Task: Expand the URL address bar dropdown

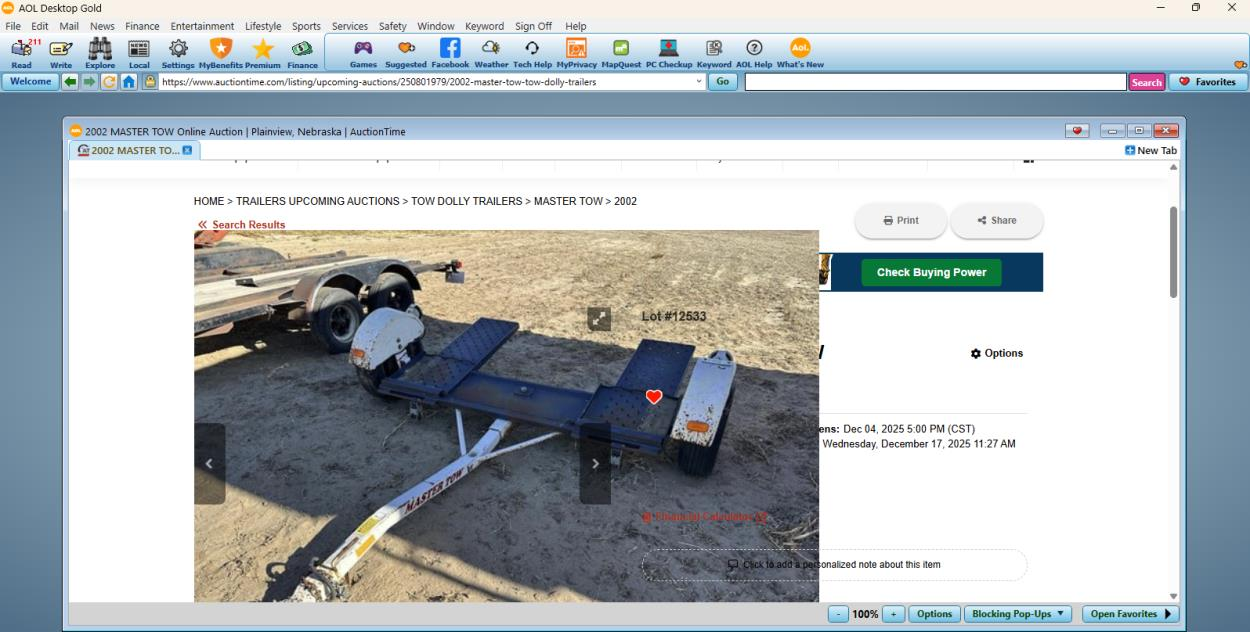Action: [699, 82]
